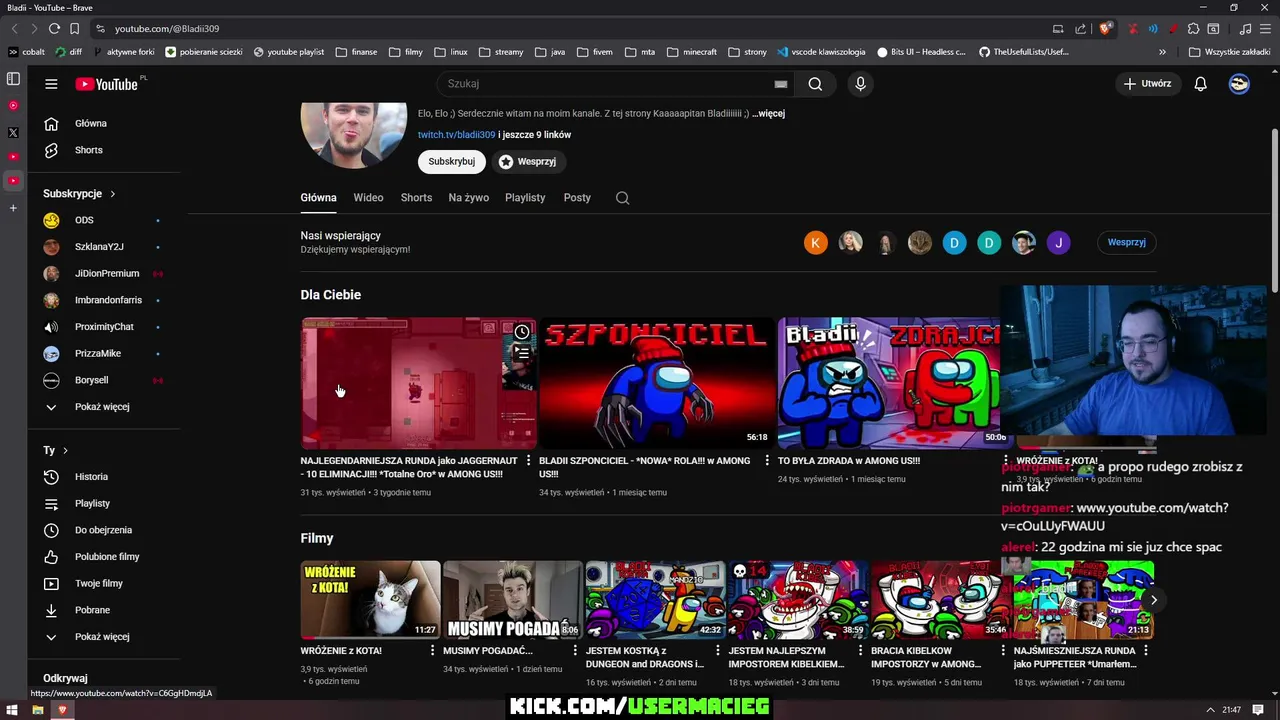Reload the page in Brave
1280x720 pixels.
point(54,29)
